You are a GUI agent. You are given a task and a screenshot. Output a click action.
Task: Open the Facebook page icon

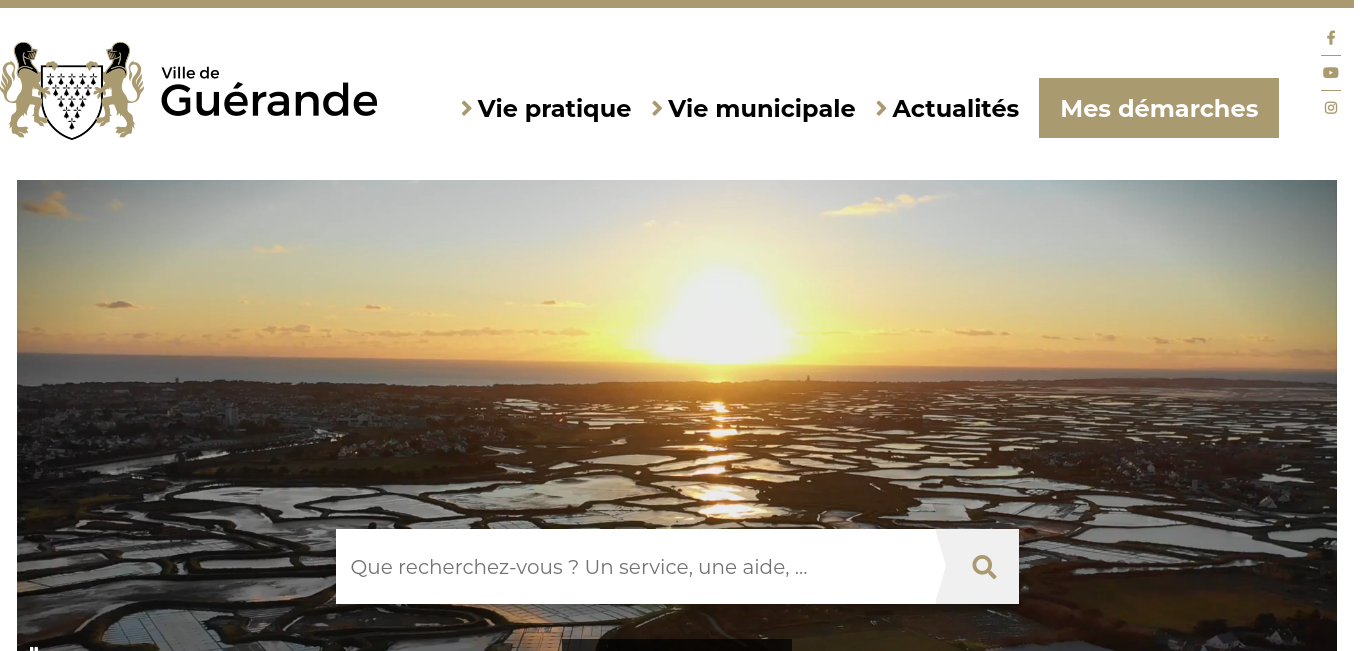click(1331, 37)
